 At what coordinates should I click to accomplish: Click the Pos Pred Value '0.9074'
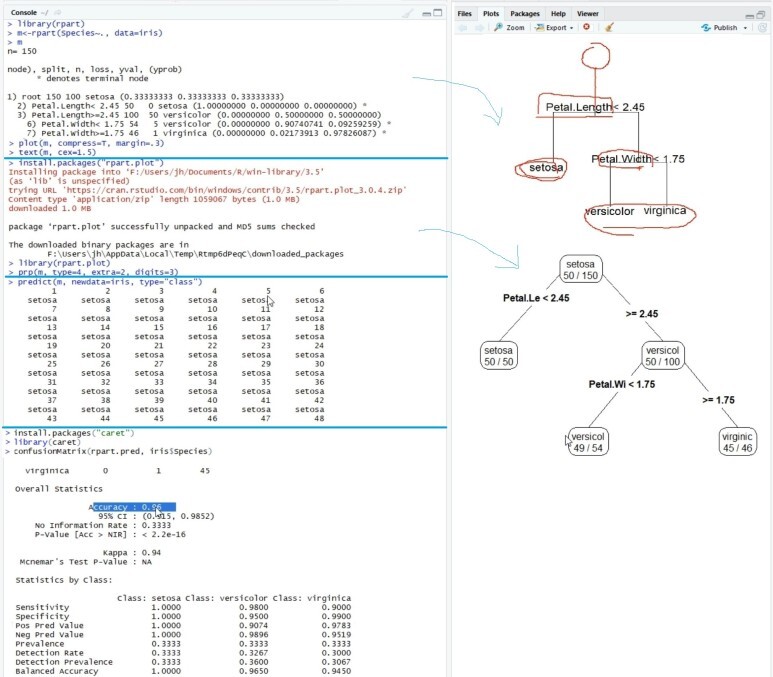tap(253, 626)
